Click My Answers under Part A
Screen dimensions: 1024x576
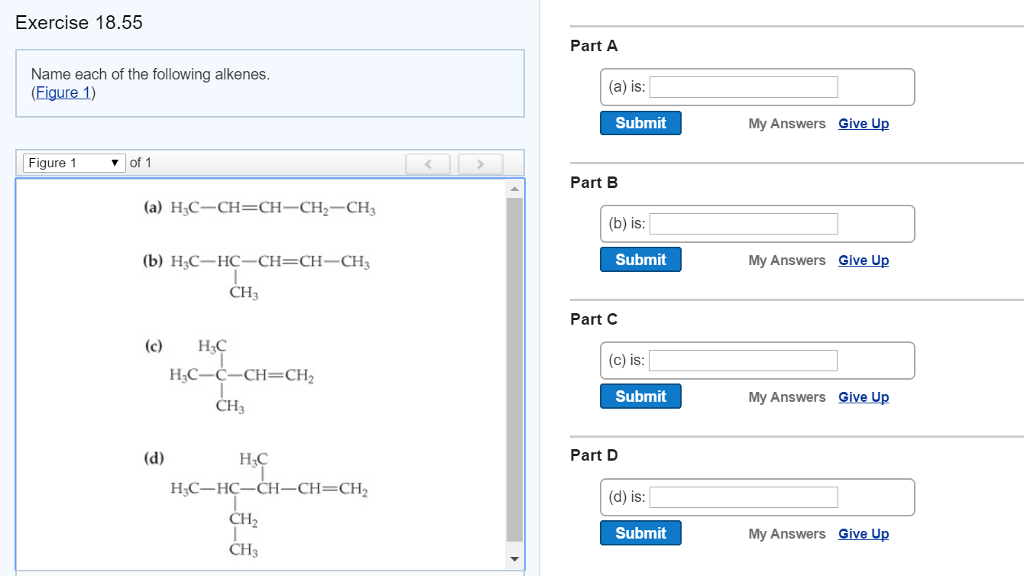[787, 123]
